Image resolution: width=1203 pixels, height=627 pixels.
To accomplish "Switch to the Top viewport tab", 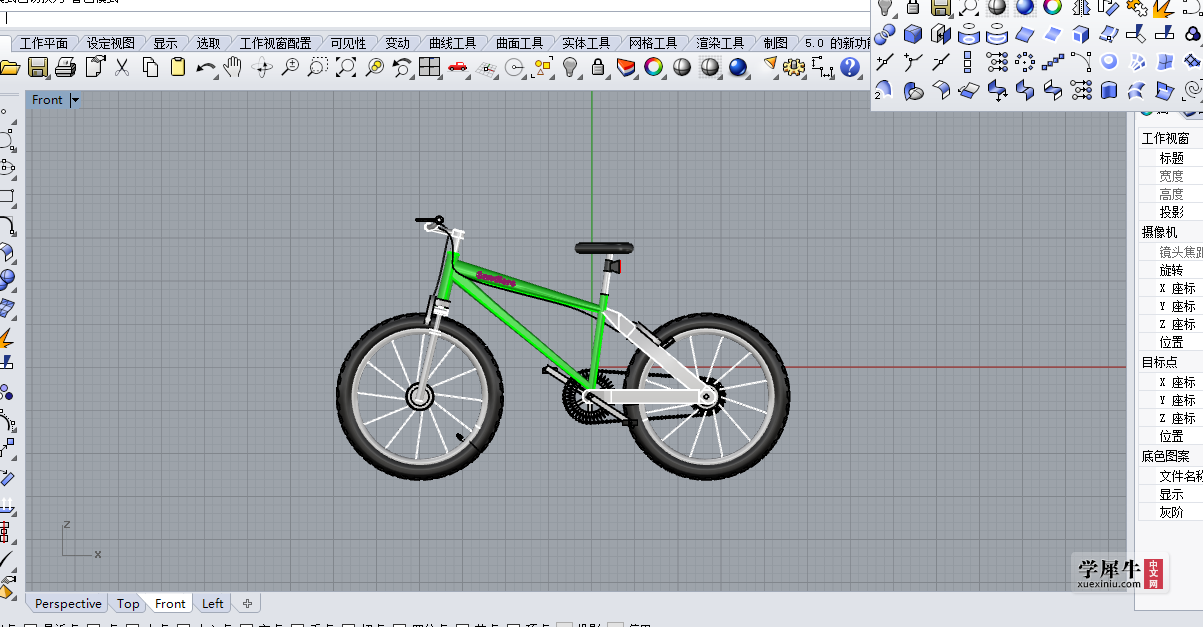I will [x=128, y=603].
